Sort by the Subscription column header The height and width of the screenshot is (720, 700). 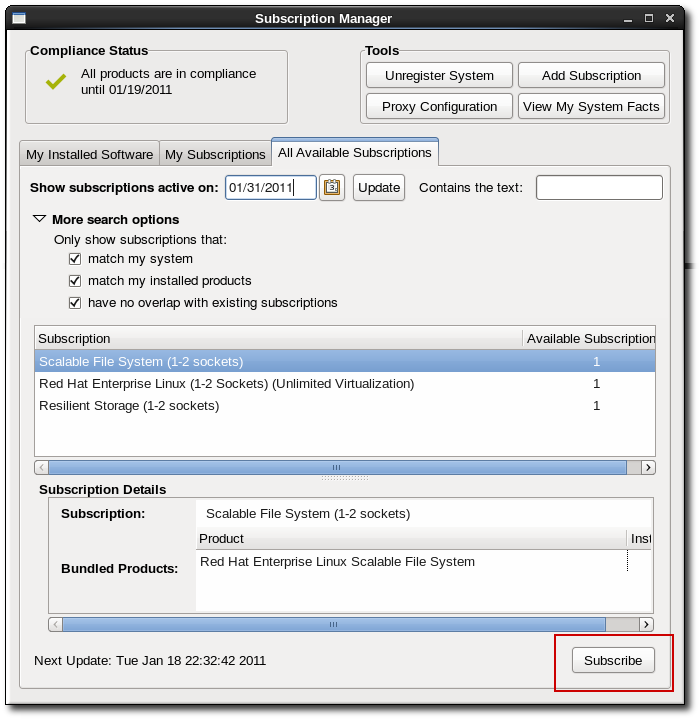(x=278, y=338)
